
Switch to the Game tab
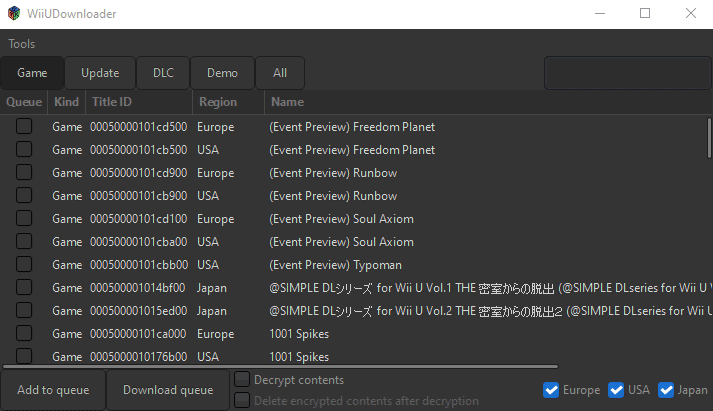32,73
